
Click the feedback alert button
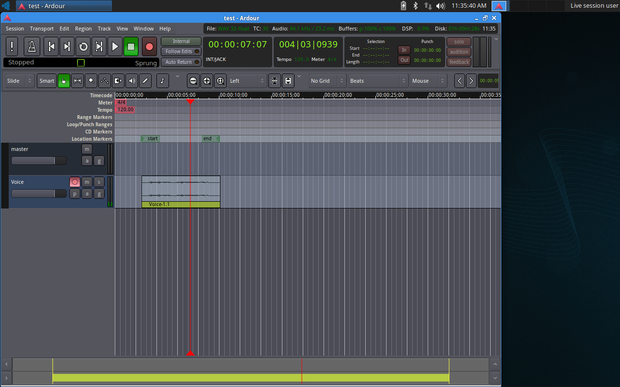459,62
